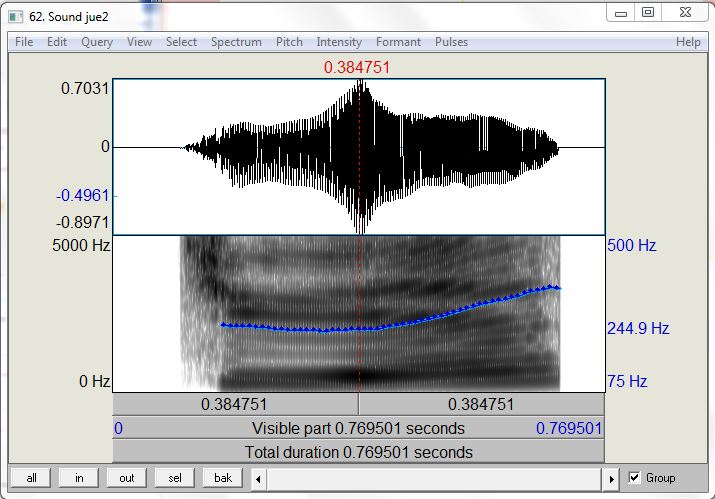This screenshot has width=715, height=499.
Task: Open the Edit menu
Action: point(57,42)
